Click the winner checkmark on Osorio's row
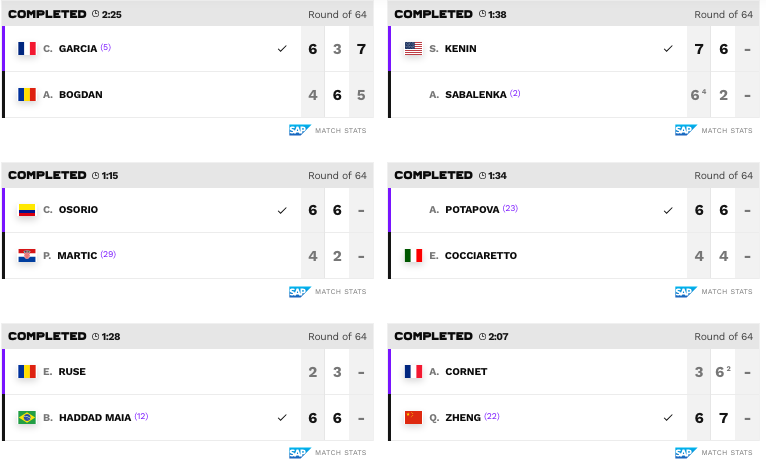Screen dimensions: 766x463 (282, 210)
